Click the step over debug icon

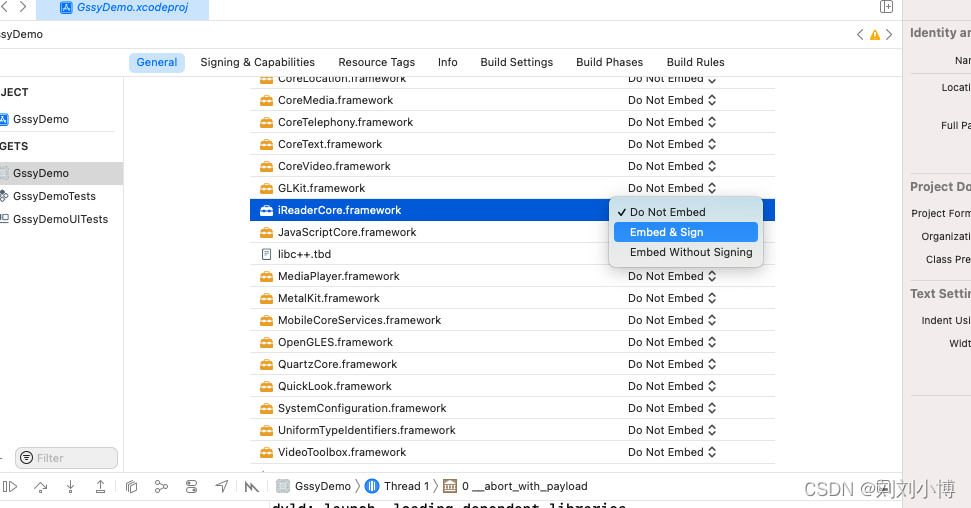tap(41, 487)
